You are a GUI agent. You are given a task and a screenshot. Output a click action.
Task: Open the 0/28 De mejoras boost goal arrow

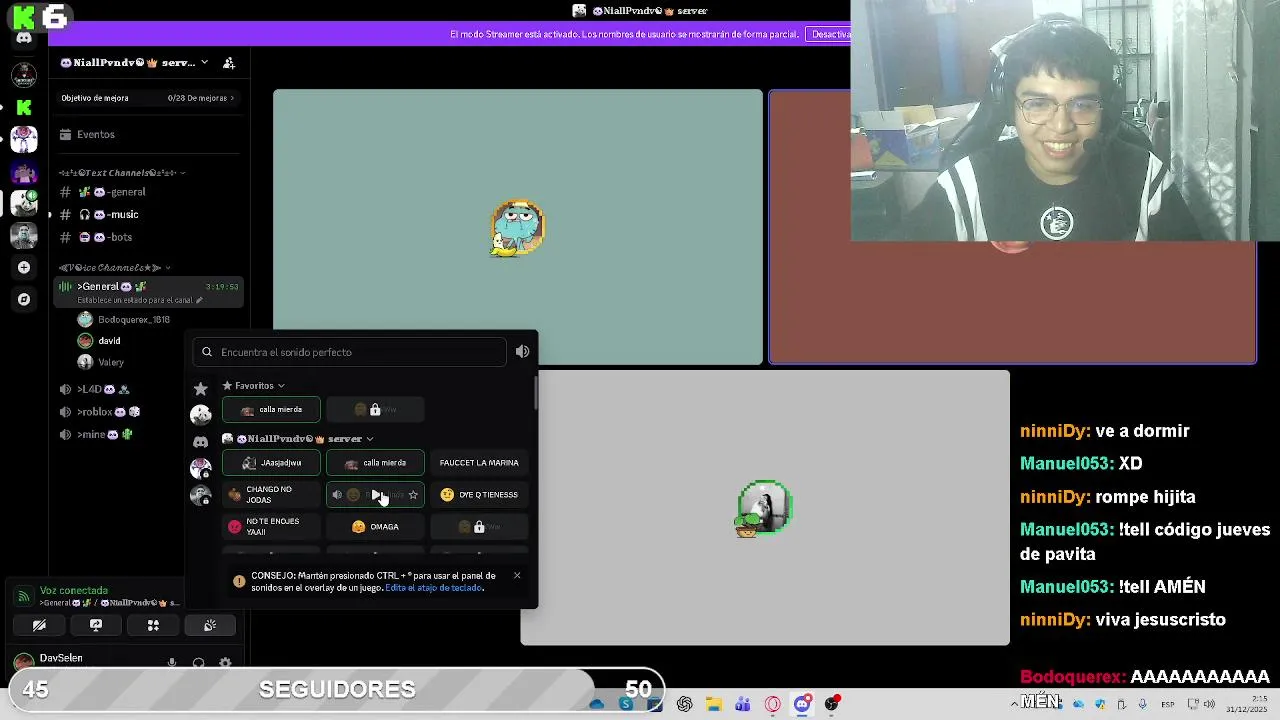point(231,98)
